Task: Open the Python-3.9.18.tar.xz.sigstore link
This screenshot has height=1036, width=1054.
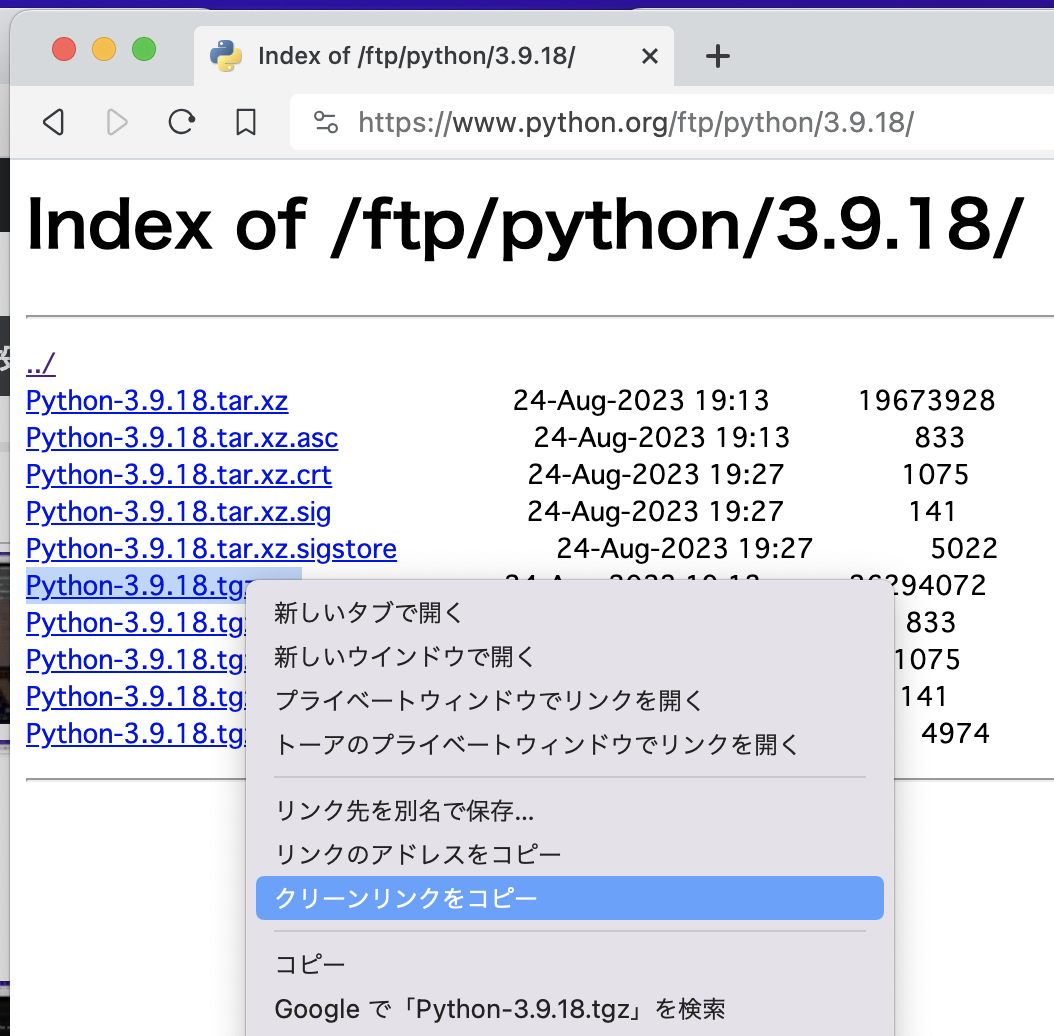Action: point(211,548)
